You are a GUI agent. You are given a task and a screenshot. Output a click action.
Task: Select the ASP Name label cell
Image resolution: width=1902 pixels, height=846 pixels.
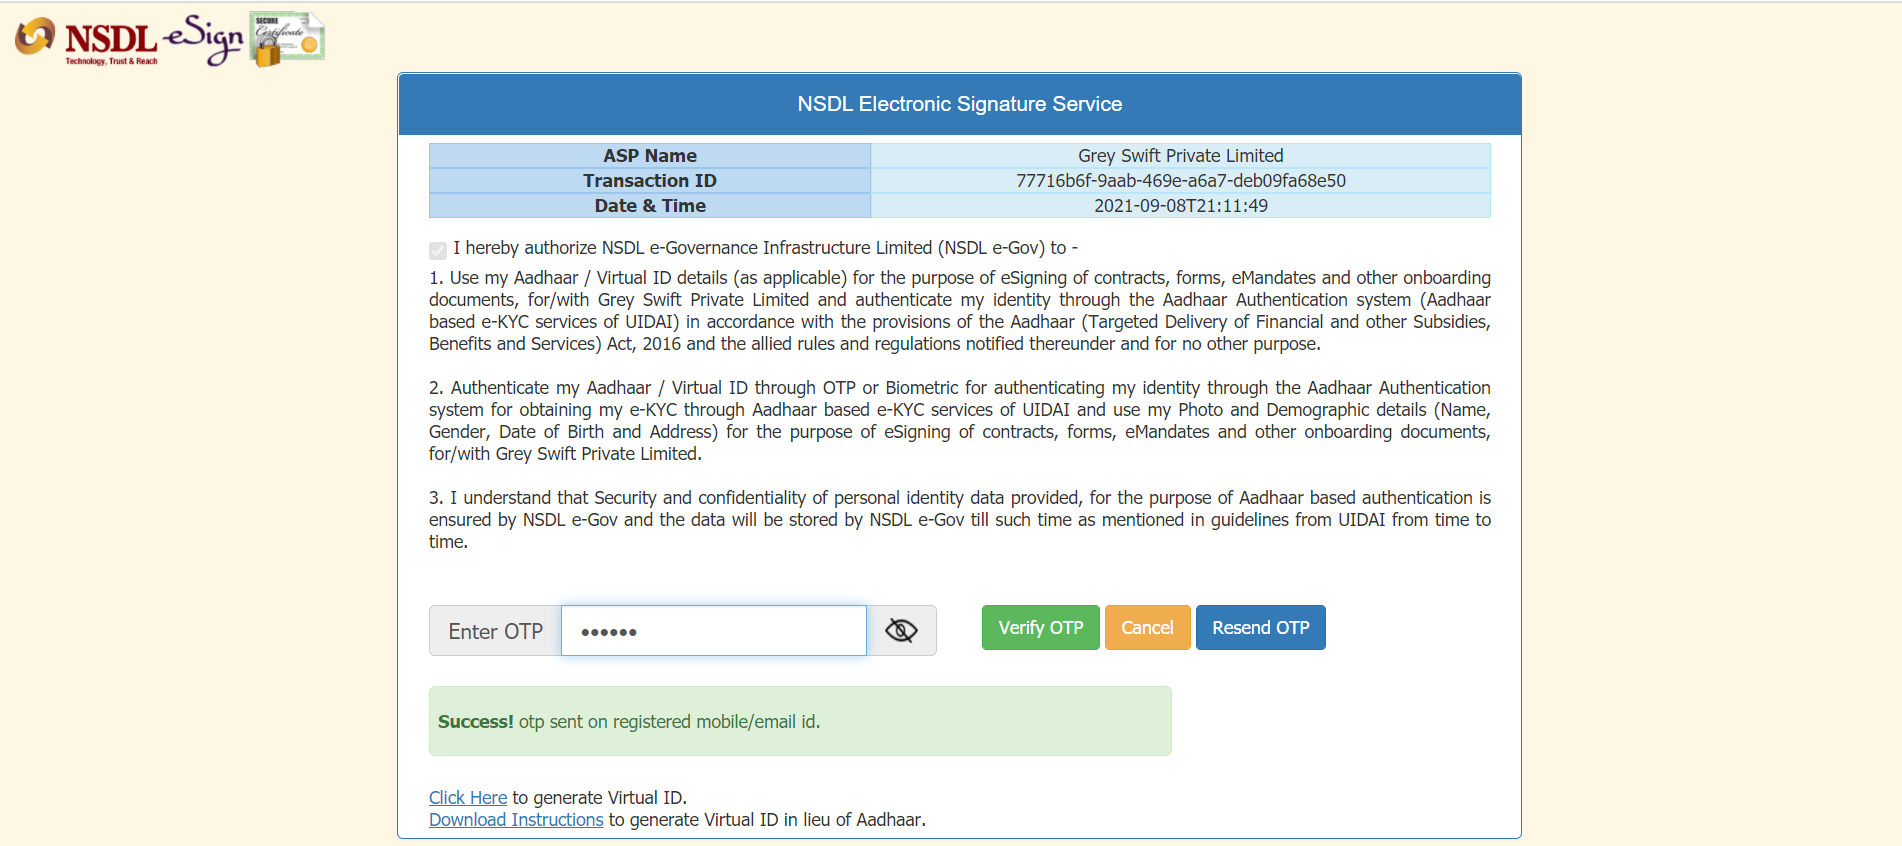650,155
